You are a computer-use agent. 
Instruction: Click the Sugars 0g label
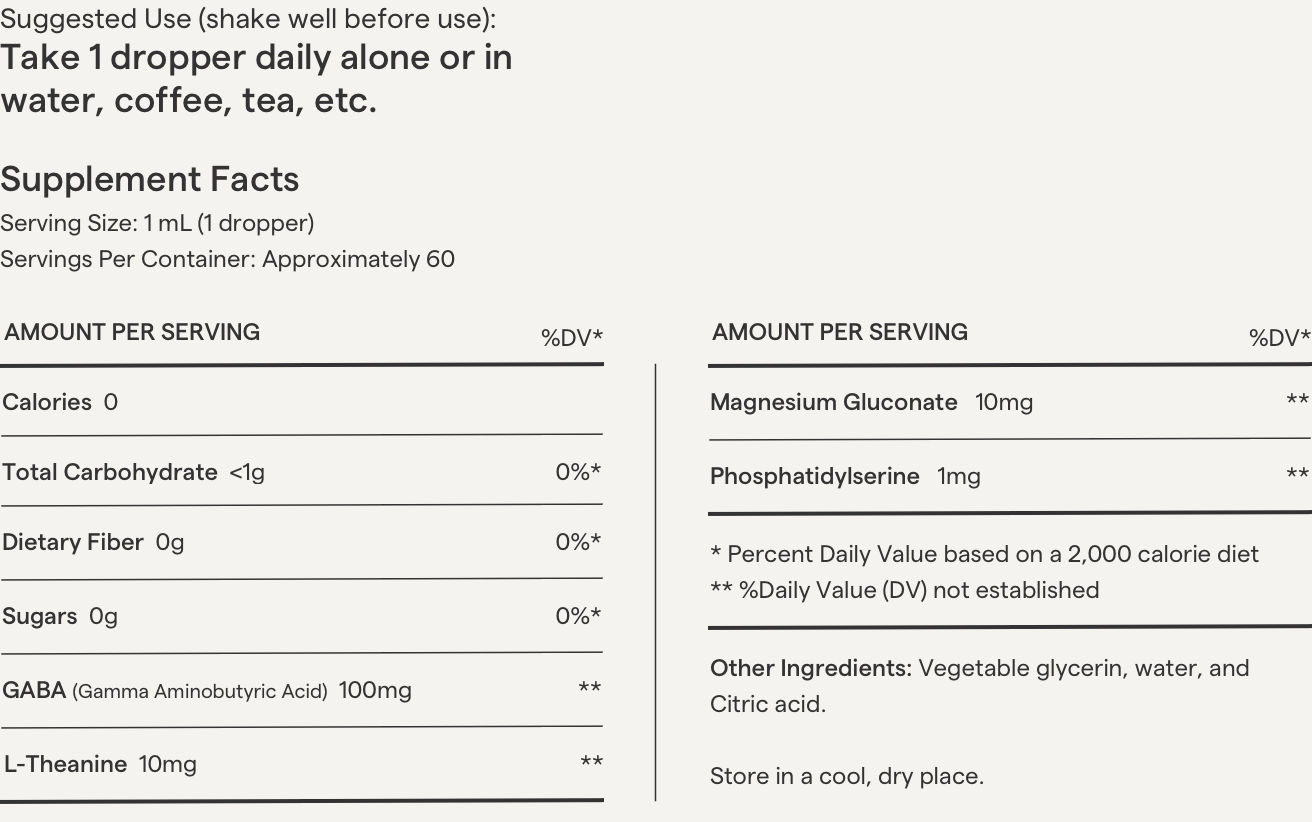click(x=60, y=616)
